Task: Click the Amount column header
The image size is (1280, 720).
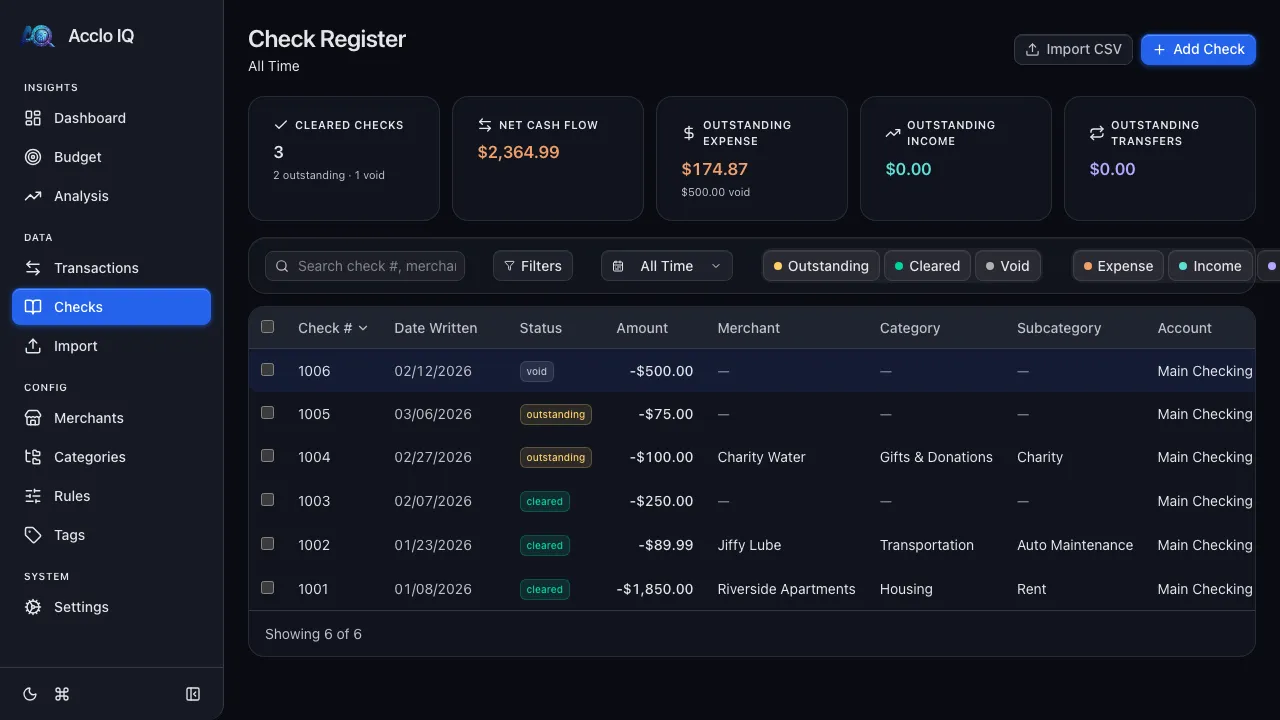Action: tap(642, 328)
